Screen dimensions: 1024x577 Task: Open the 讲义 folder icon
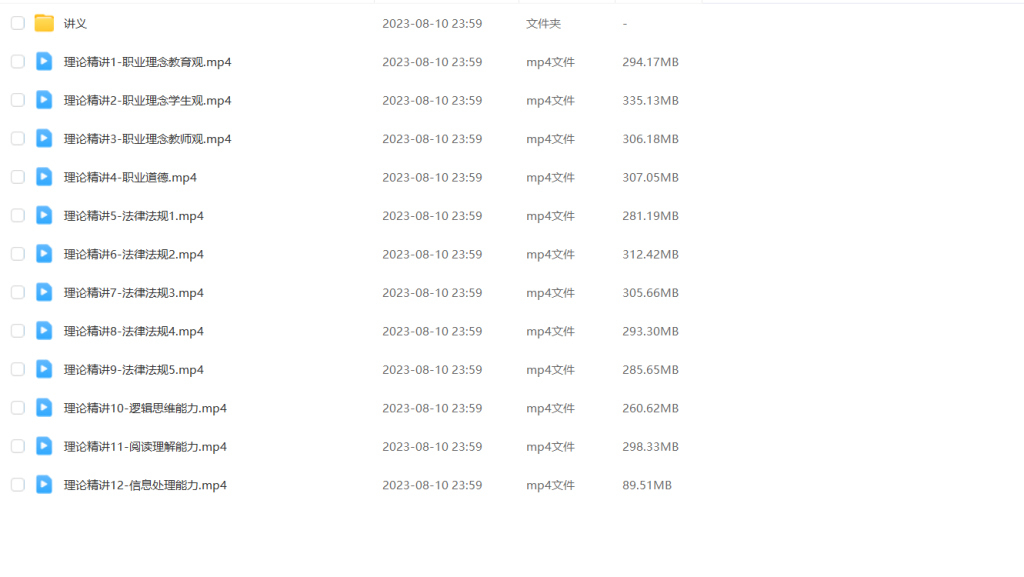[44, 23]
